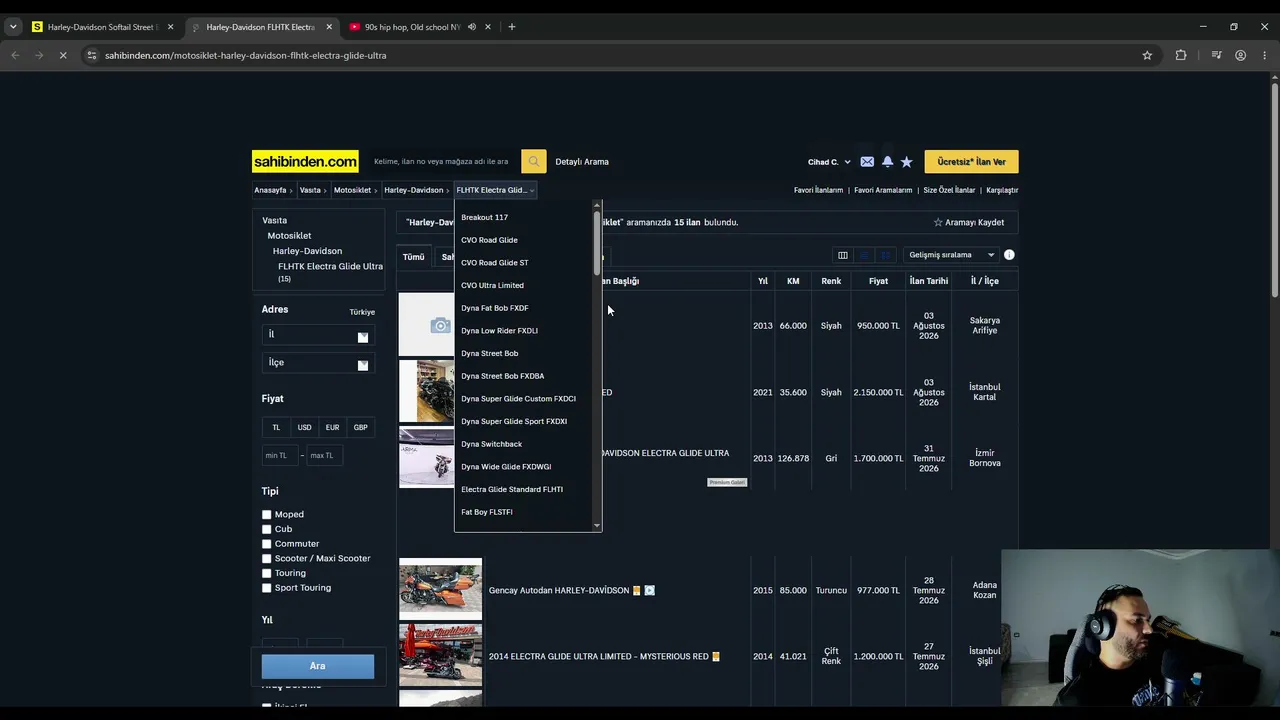Switch to grid gallery view icon
1280x720 pixels.
[x=886, y=255]
